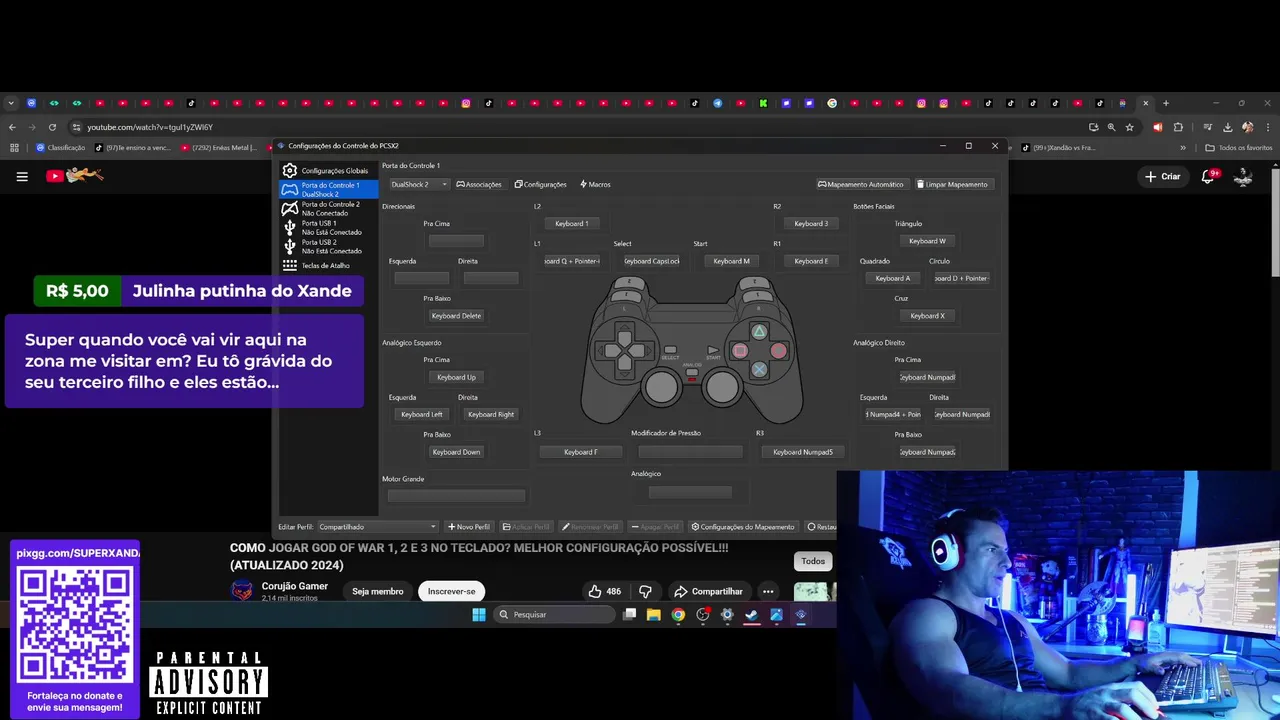Click the Keyboard Right binding

[491, 414]
